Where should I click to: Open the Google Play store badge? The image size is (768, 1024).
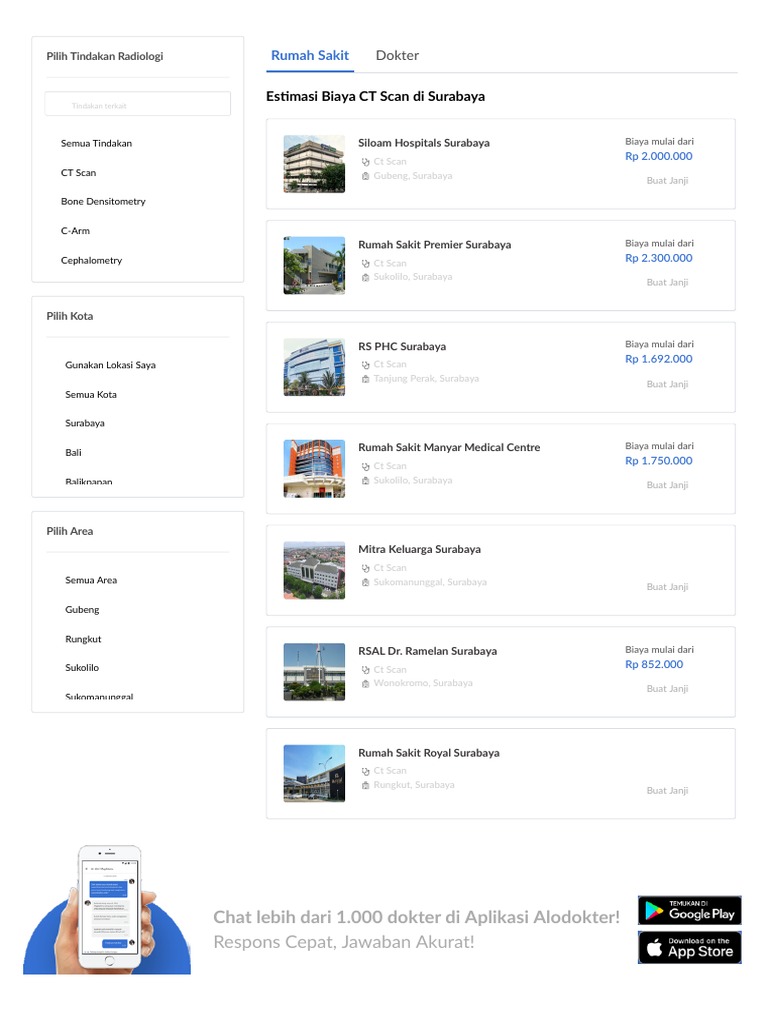click(690, 910)
